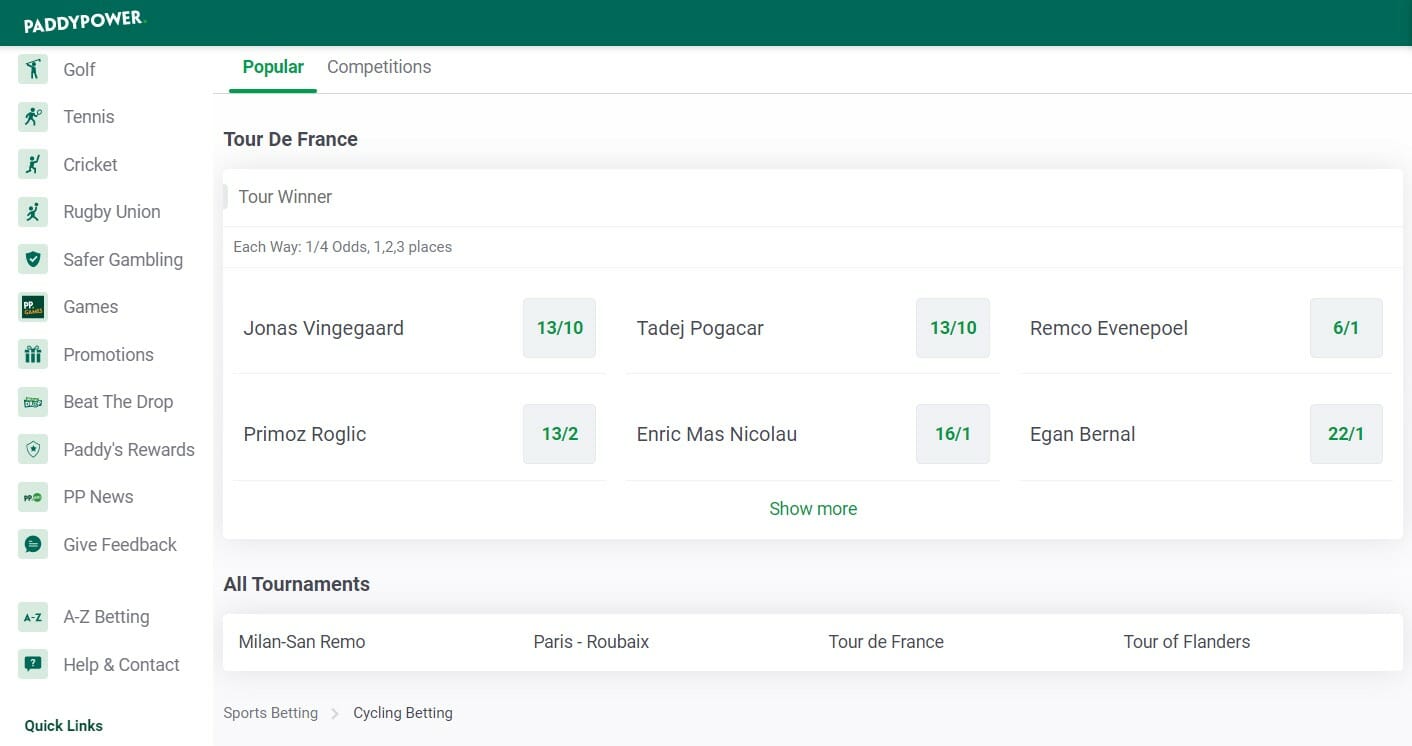Select the Rugby Union icon
The width and height of the screenshot is (1412, 746).
tap(33, 212)
